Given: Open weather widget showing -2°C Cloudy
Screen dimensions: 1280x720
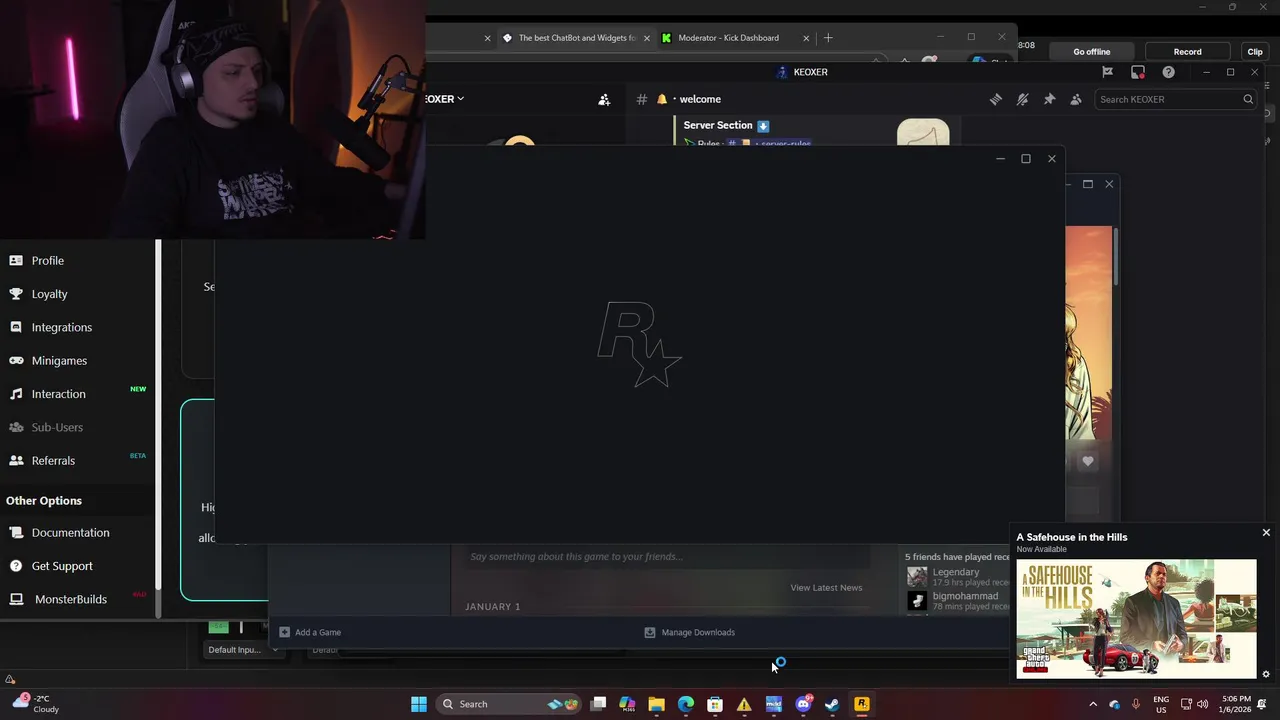Looking at the screenshot, I should 36,704.
